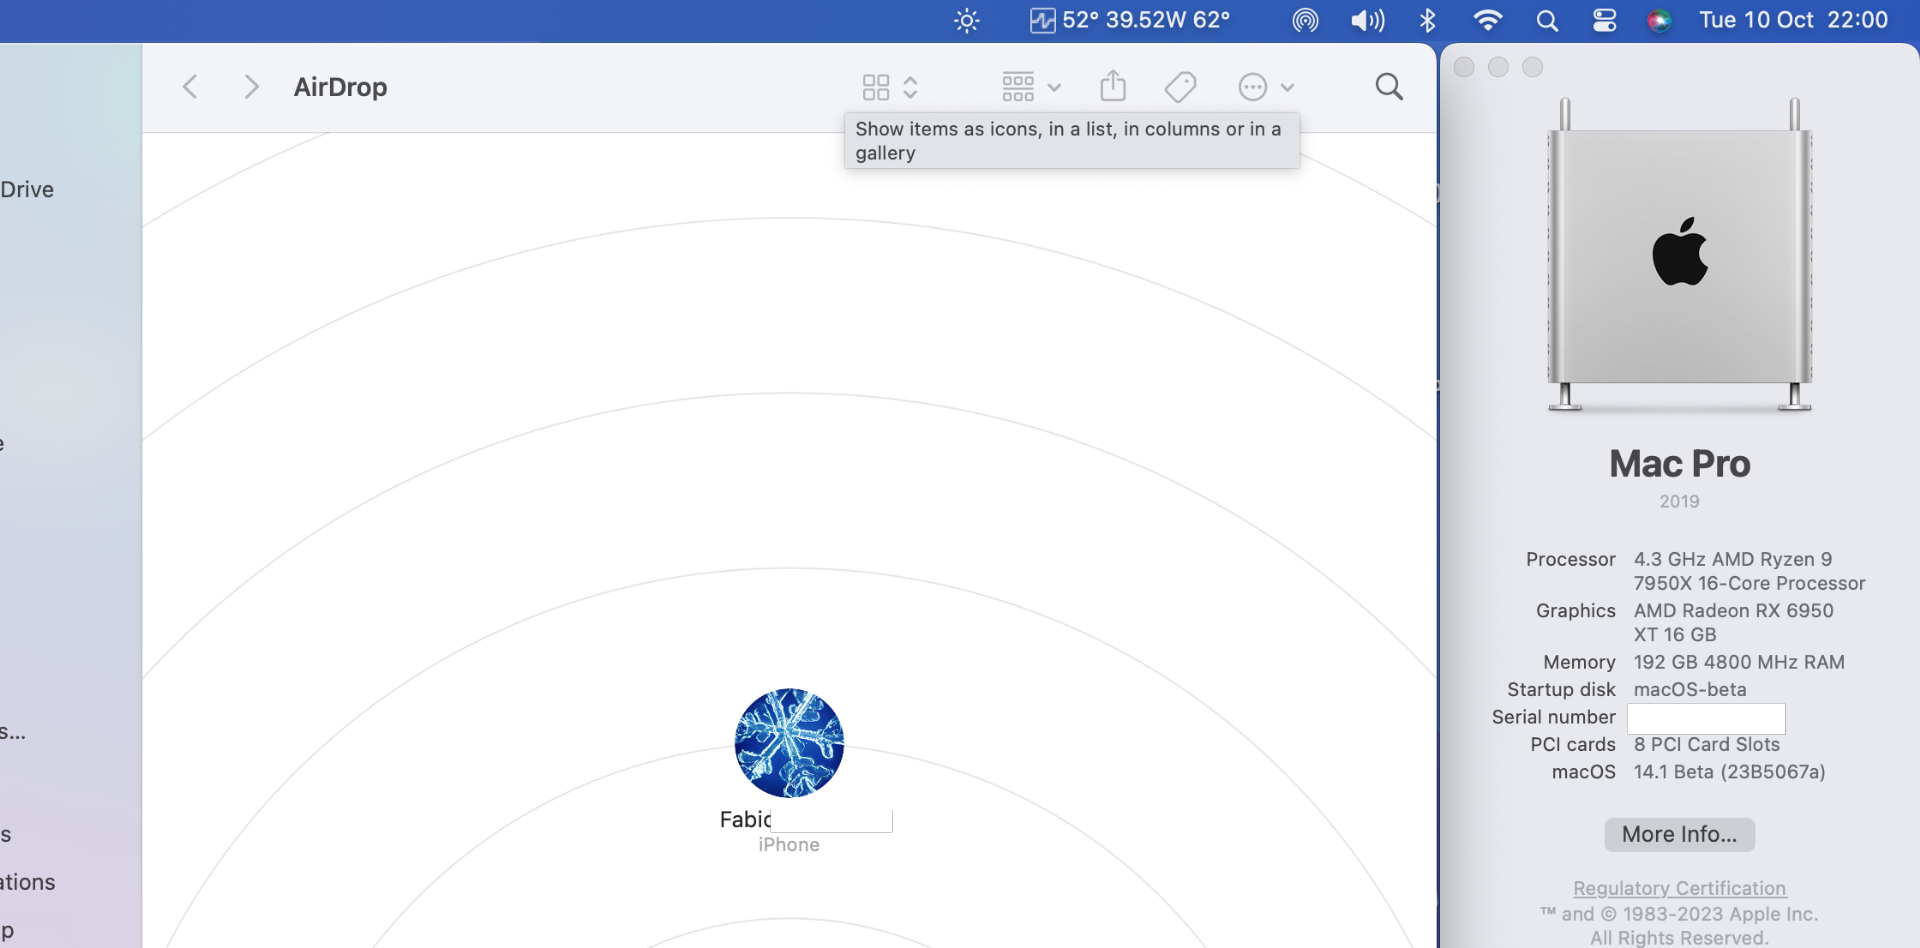This screenshot has width=1920, height=948.
Task: Click the More Info... button
Action: click(1680, 834)
